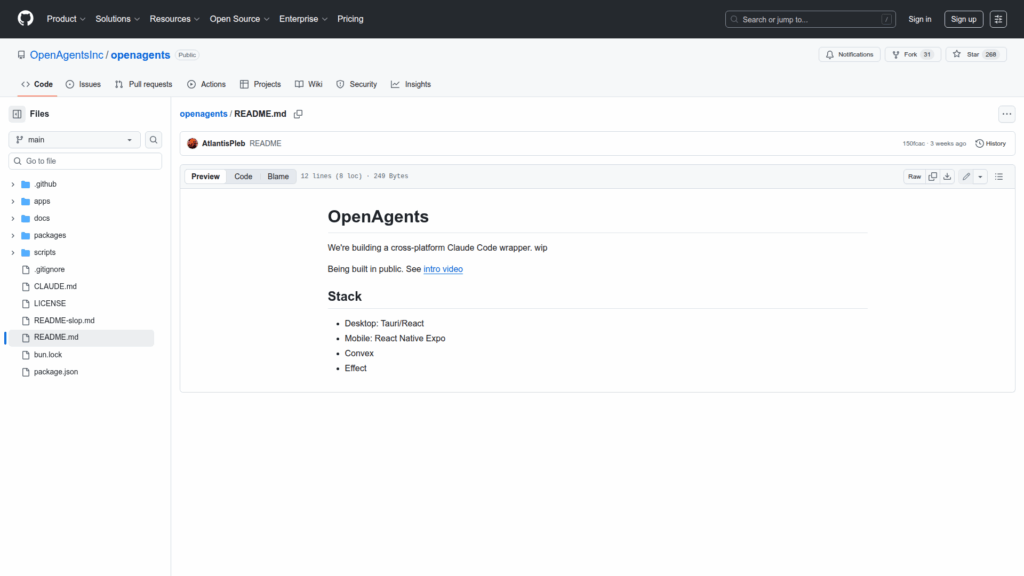Copy the README.md file path
Screen dimensions: 1024x576
[298, 114]
